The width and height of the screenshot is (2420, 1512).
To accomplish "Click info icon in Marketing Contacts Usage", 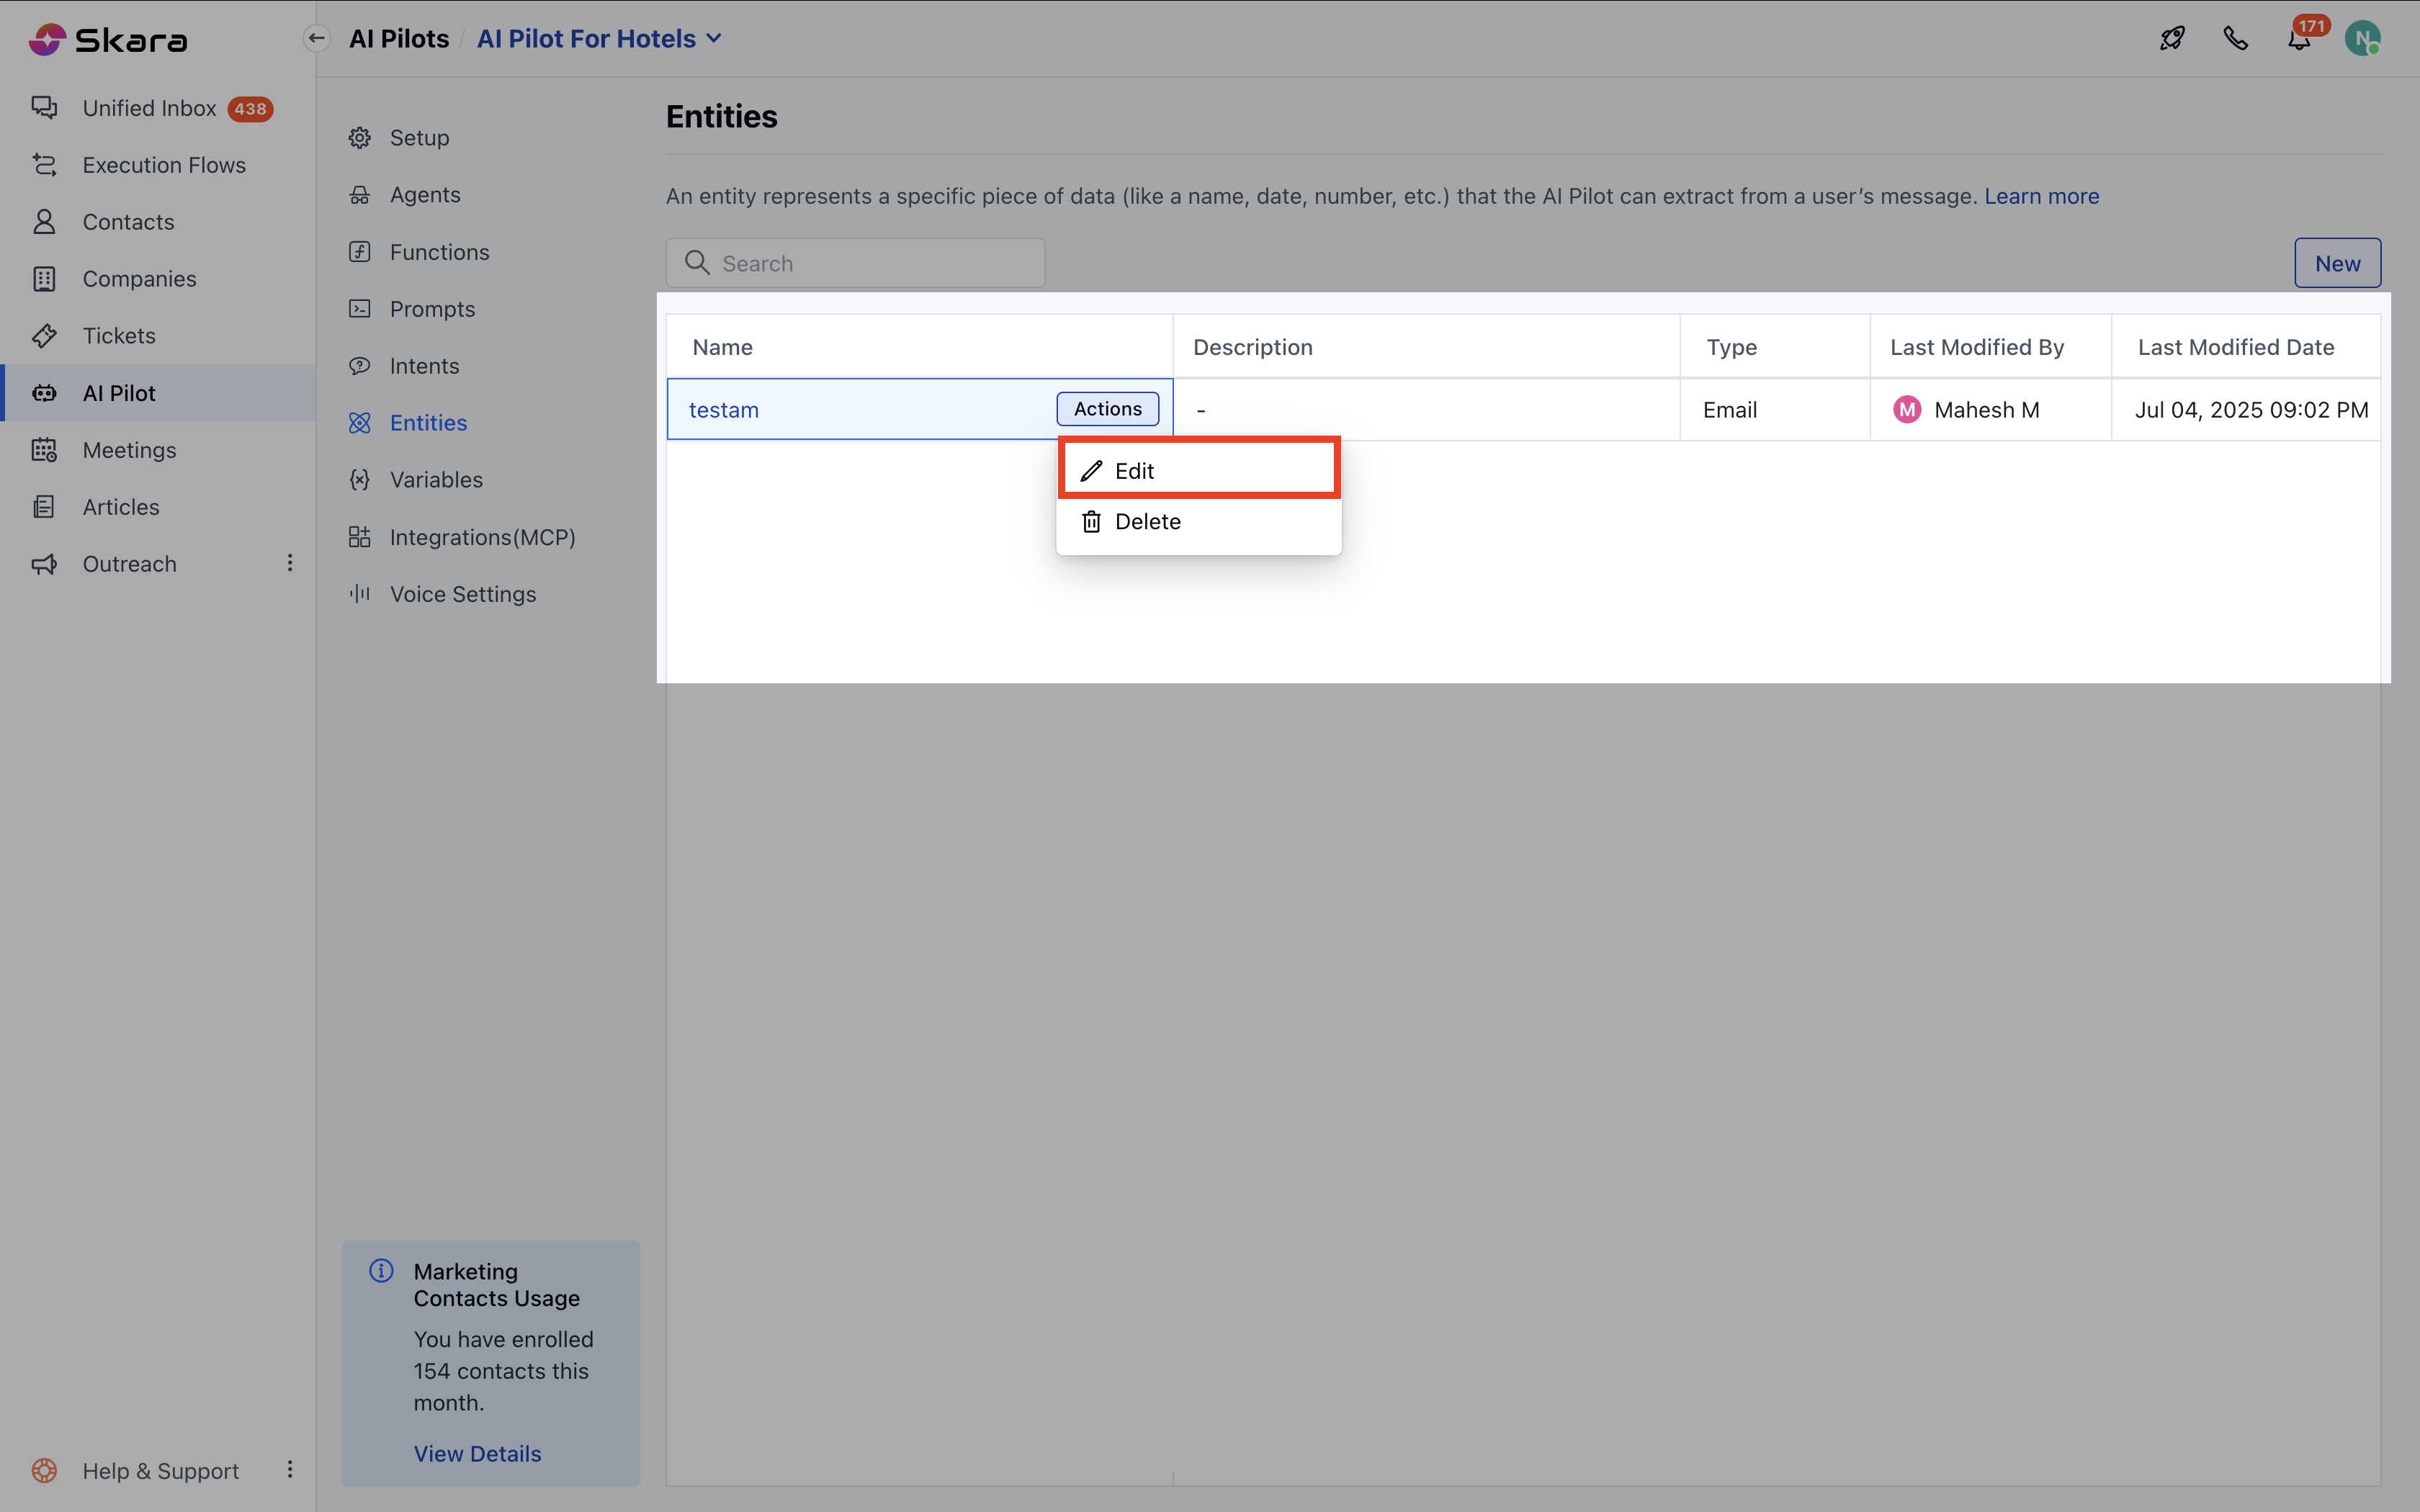I will [x=381, y=1271].
